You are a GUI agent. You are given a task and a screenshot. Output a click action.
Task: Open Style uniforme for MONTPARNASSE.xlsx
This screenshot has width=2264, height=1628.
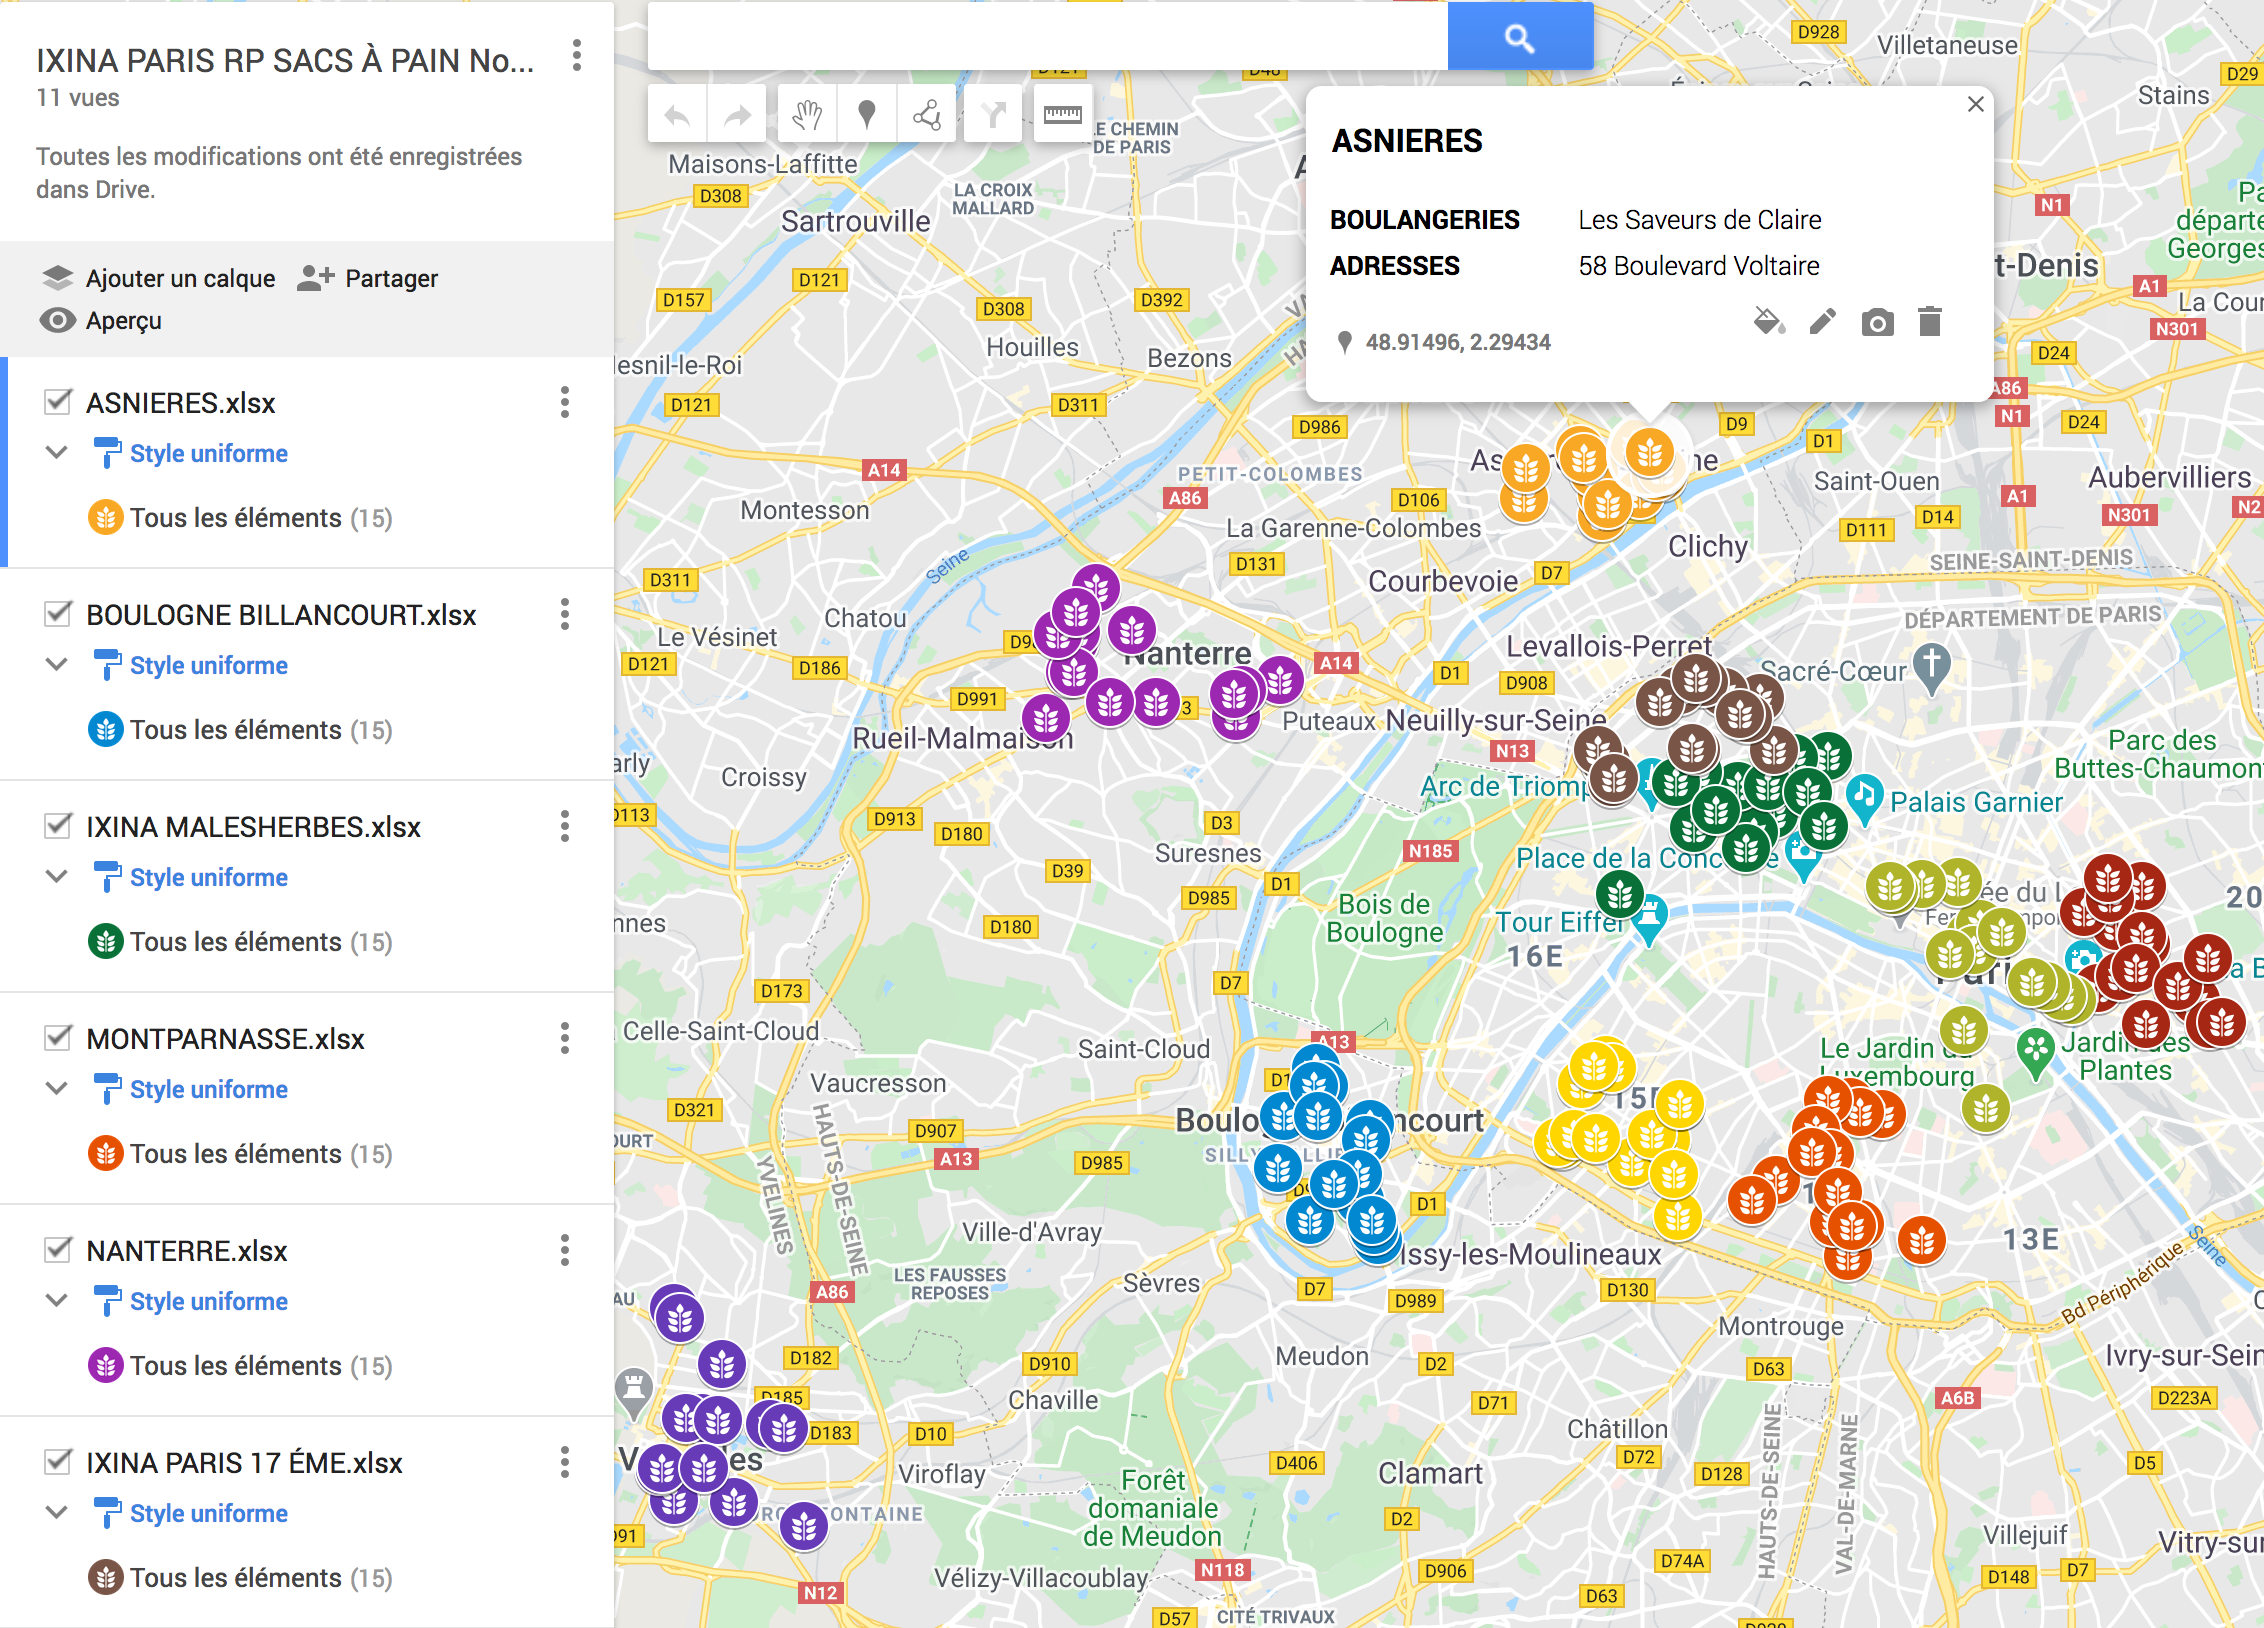point(209,1089)
